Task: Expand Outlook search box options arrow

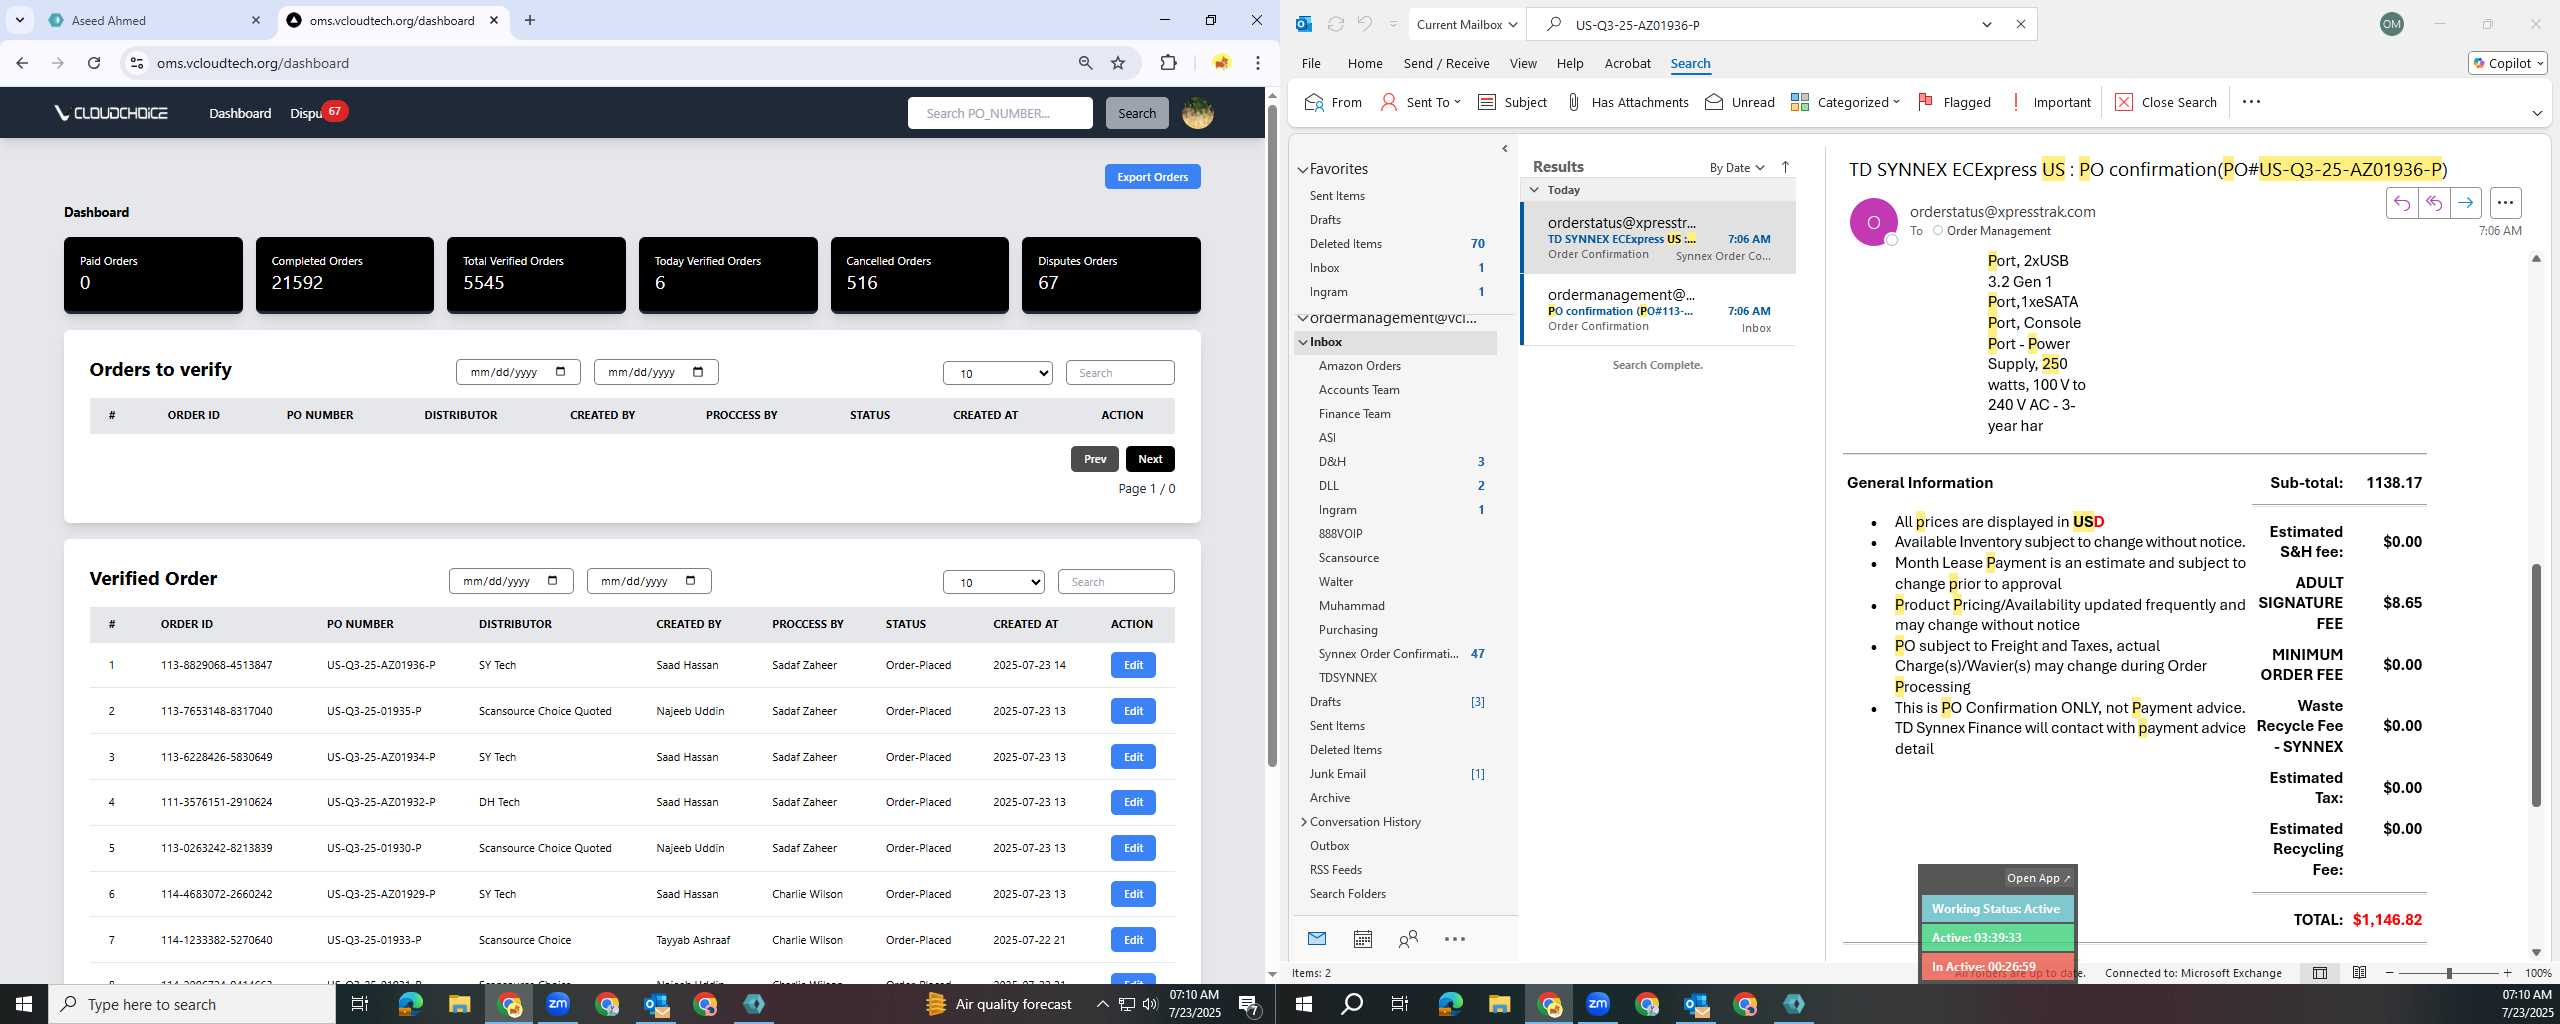Action: pyautogui.click(x=1987, y=25)
